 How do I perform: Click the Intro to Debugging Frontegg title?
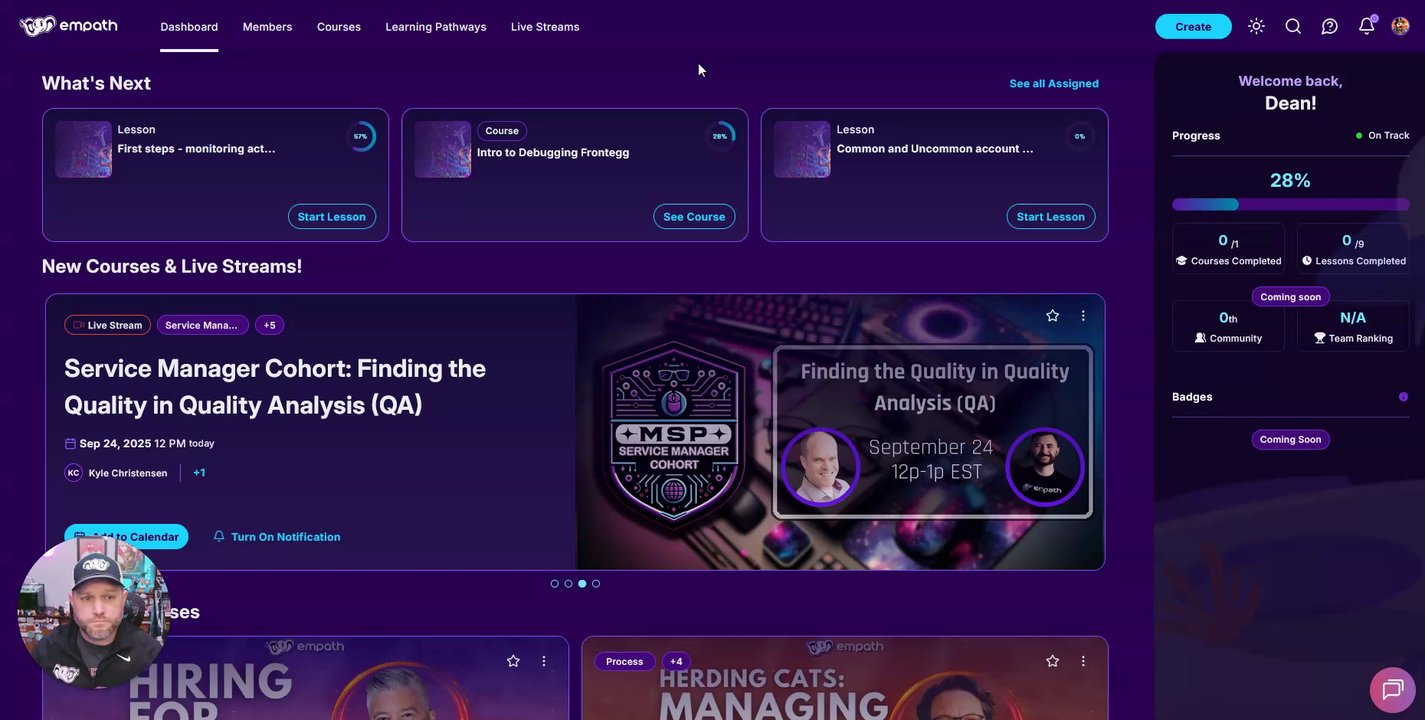pyautogui.click(x=553, y=153)
